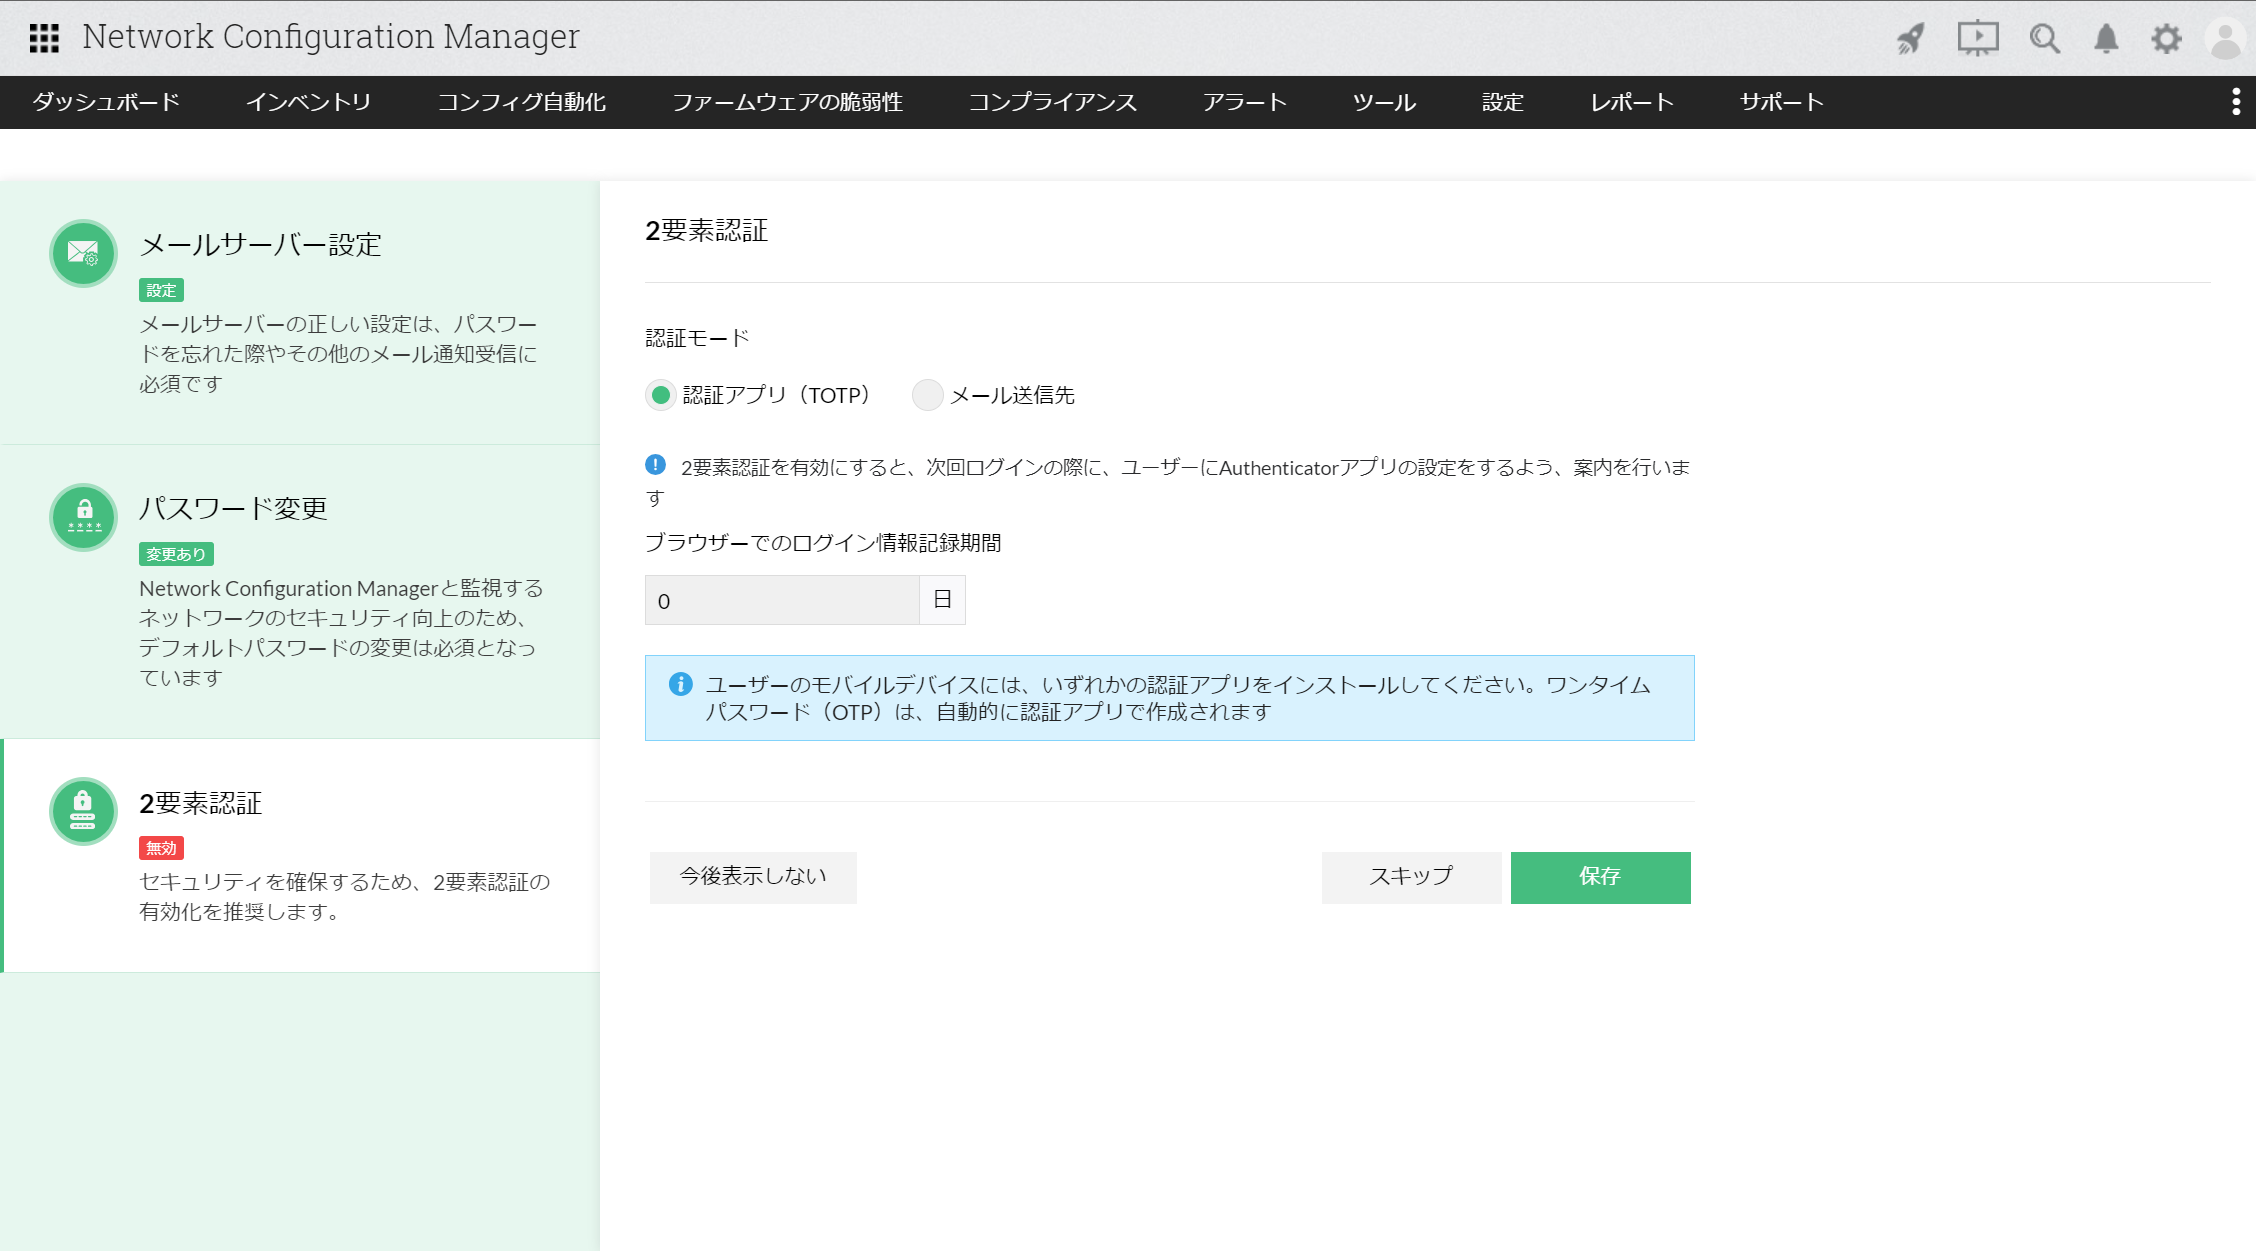Click the login retention days input field

coord(782,600)
